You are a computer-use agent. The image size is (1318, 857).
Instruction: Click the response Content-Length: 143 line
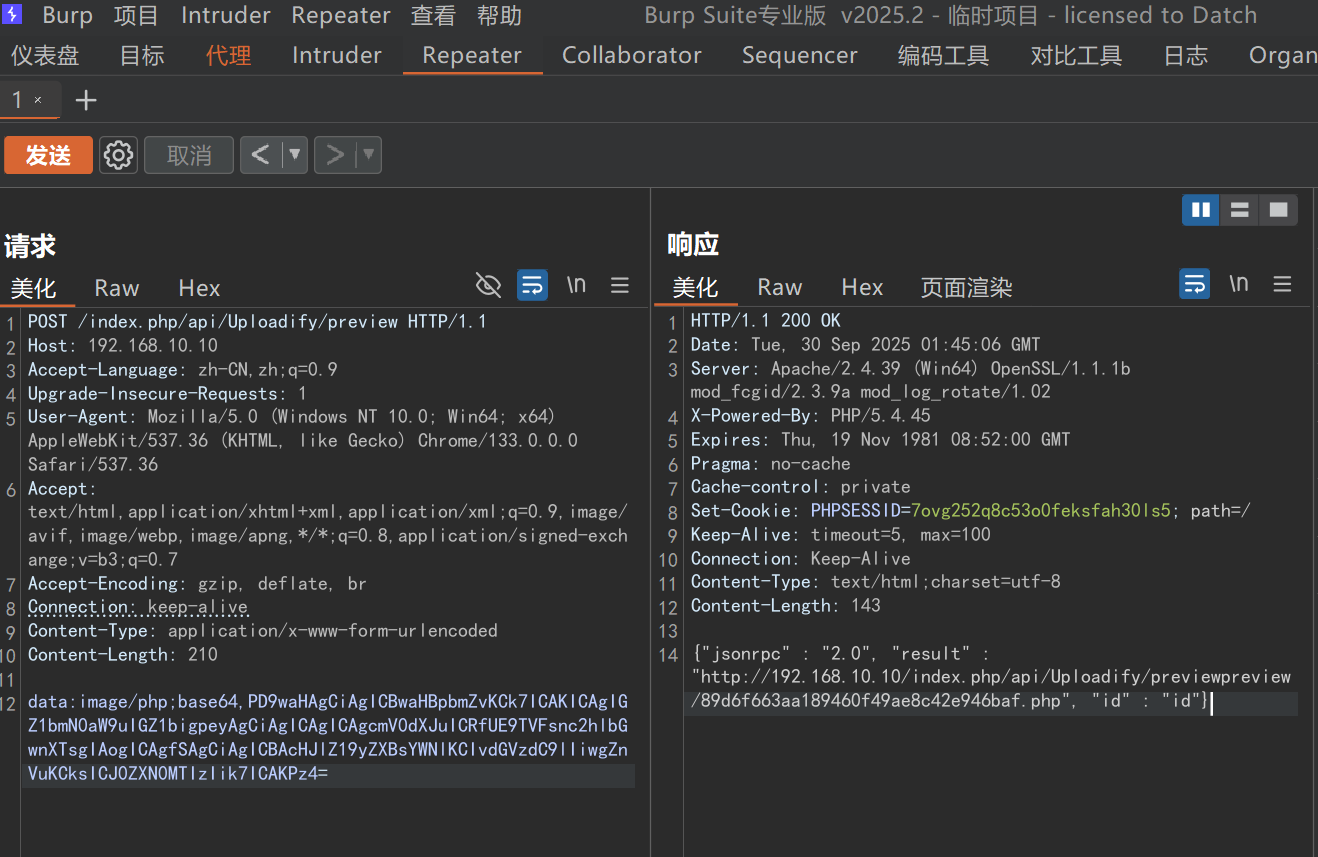click(x=786, y=605)
